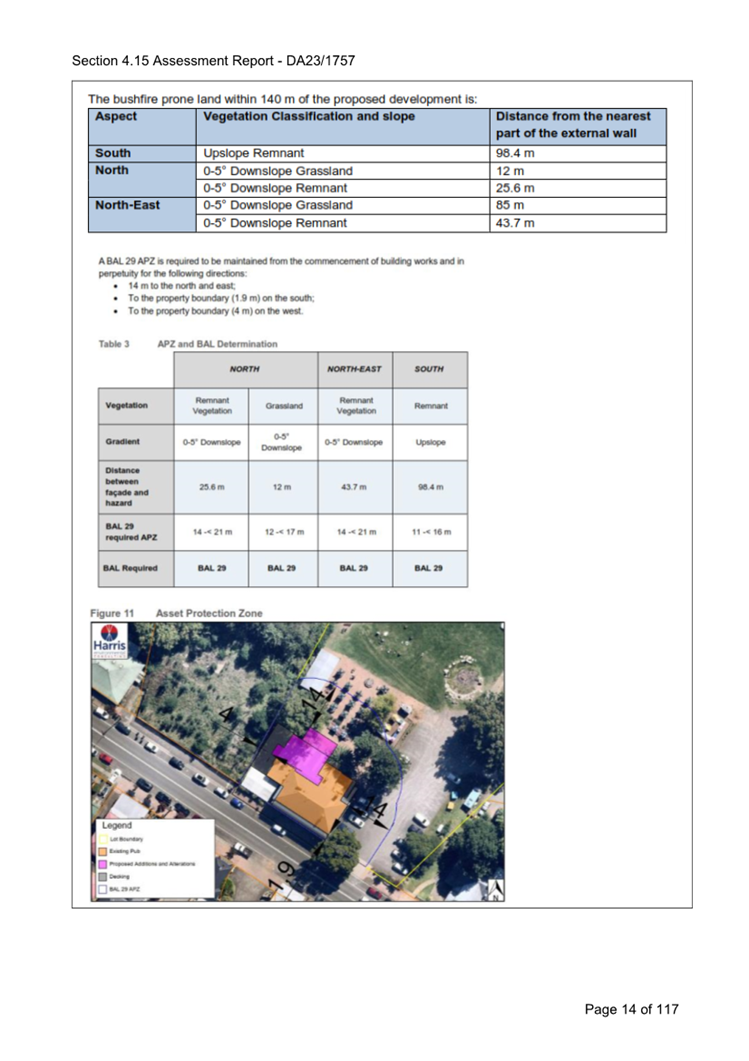This screenshot has width=749, height=1061.
Task: Click the '12 -< 17 m' APZ cell
Action: pos(283,532)
